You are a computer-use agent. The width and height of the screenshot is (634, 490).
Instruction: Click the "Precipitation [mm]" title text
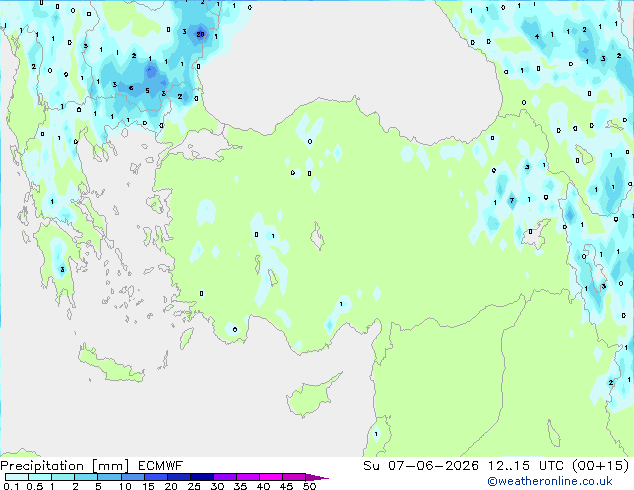(x=64, y=466)
